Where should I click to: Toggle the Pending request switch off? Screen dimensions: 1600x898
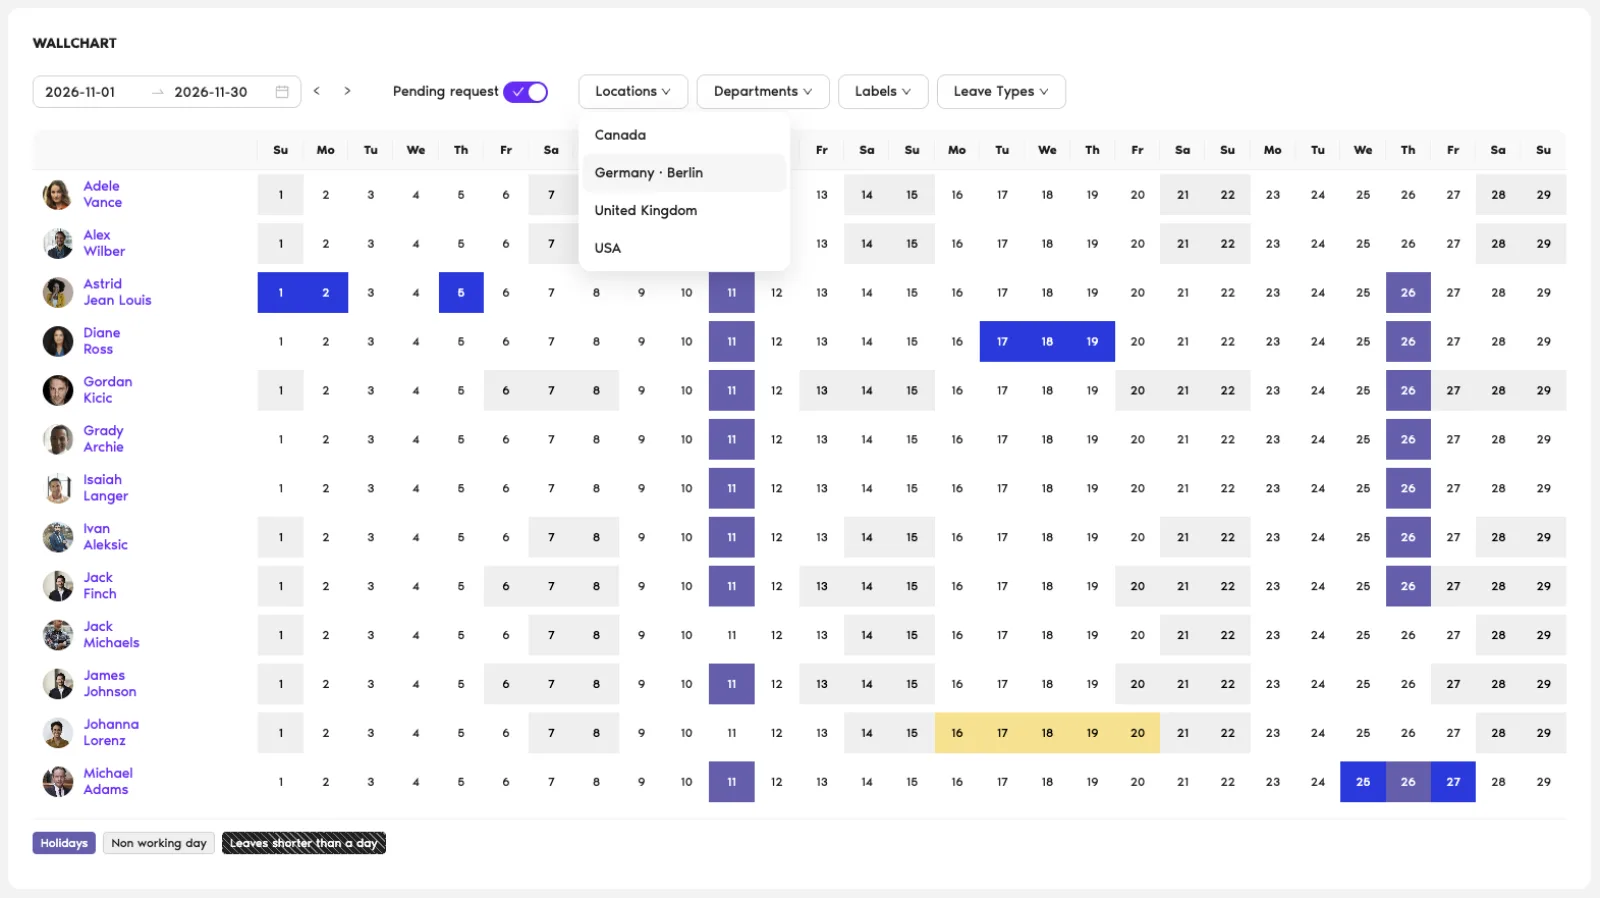[525, 92]
